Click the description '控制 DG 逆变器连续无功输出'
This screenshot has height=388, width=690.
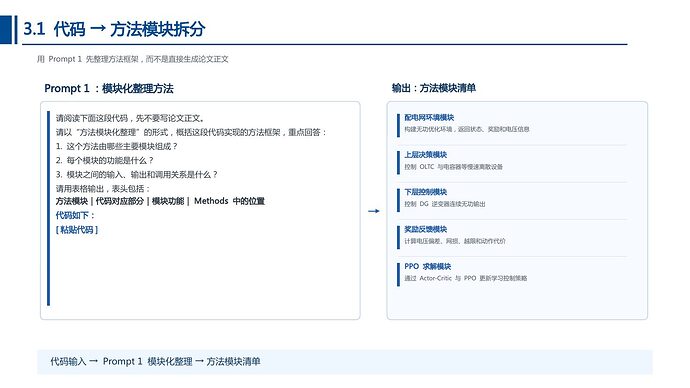click(445, 204)
